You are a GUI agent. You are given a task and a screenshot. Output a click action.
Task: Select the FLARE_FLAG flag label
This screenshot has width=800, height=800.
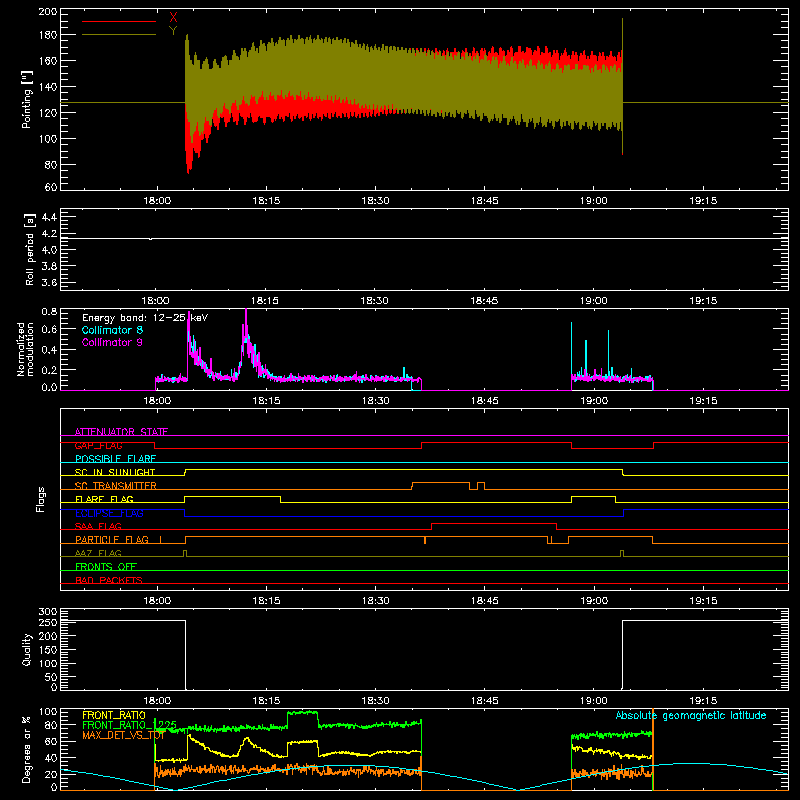tap(104, 499)
